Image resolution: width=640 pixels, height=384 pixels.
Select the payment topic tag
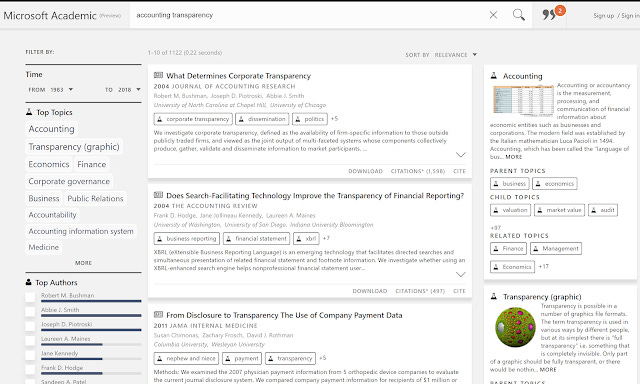coord(242,359)
